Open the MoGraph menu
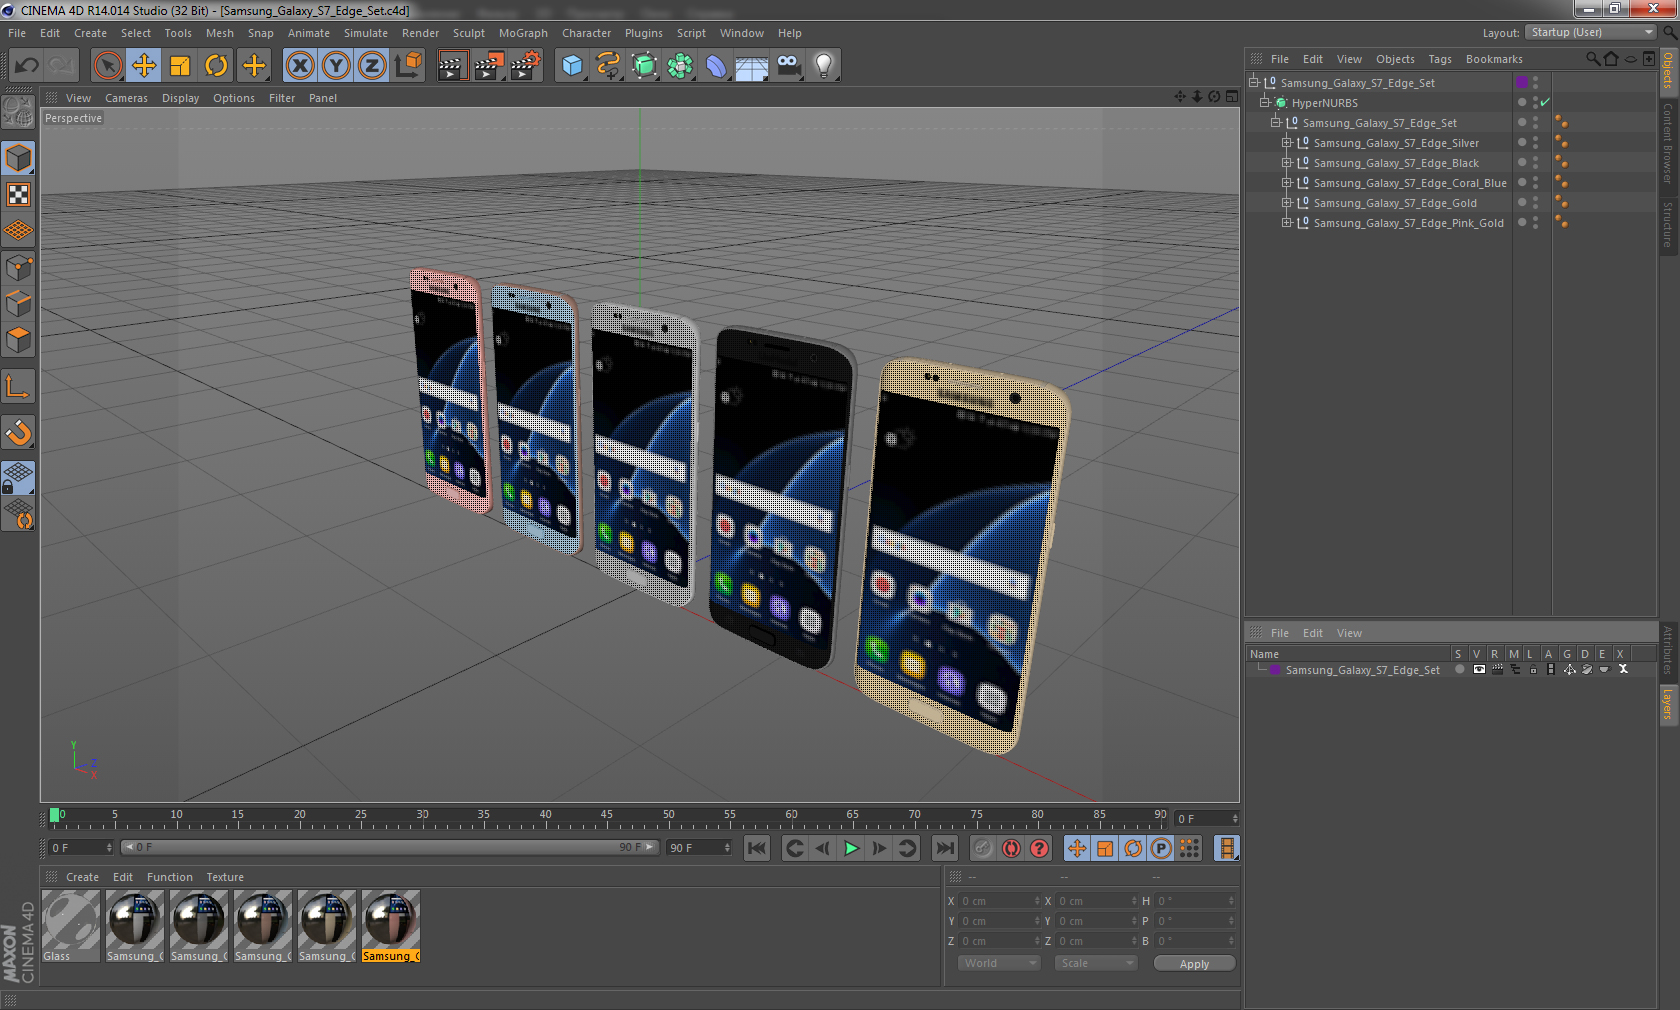This screenshot has height=1010, width=1680. click(x=523, y=33)
